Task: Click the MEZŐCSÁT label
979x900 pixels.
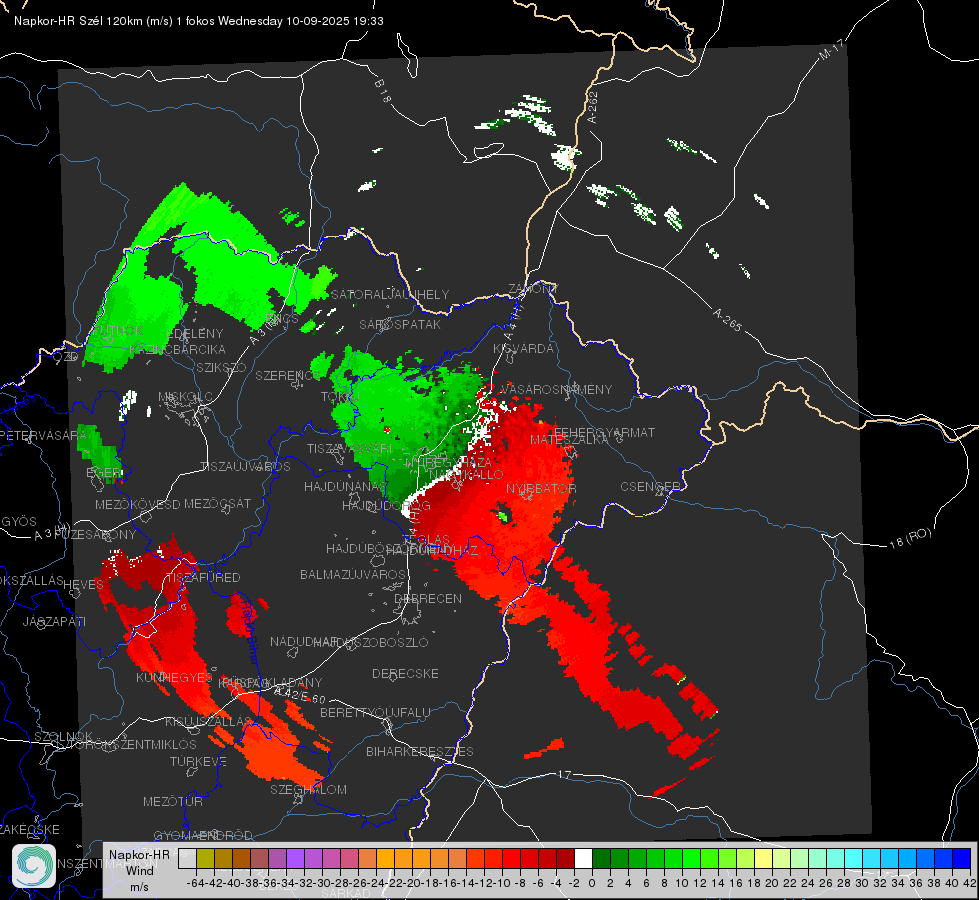Action: pos(217,503)
